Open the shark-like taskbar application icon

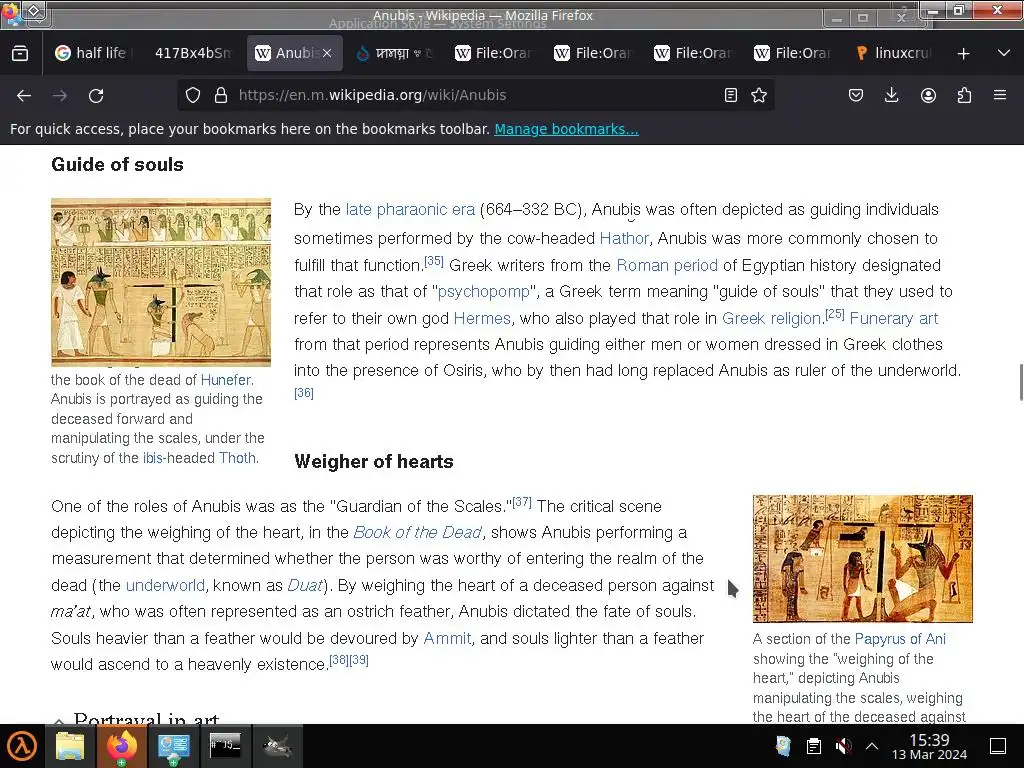pos(277,746)
